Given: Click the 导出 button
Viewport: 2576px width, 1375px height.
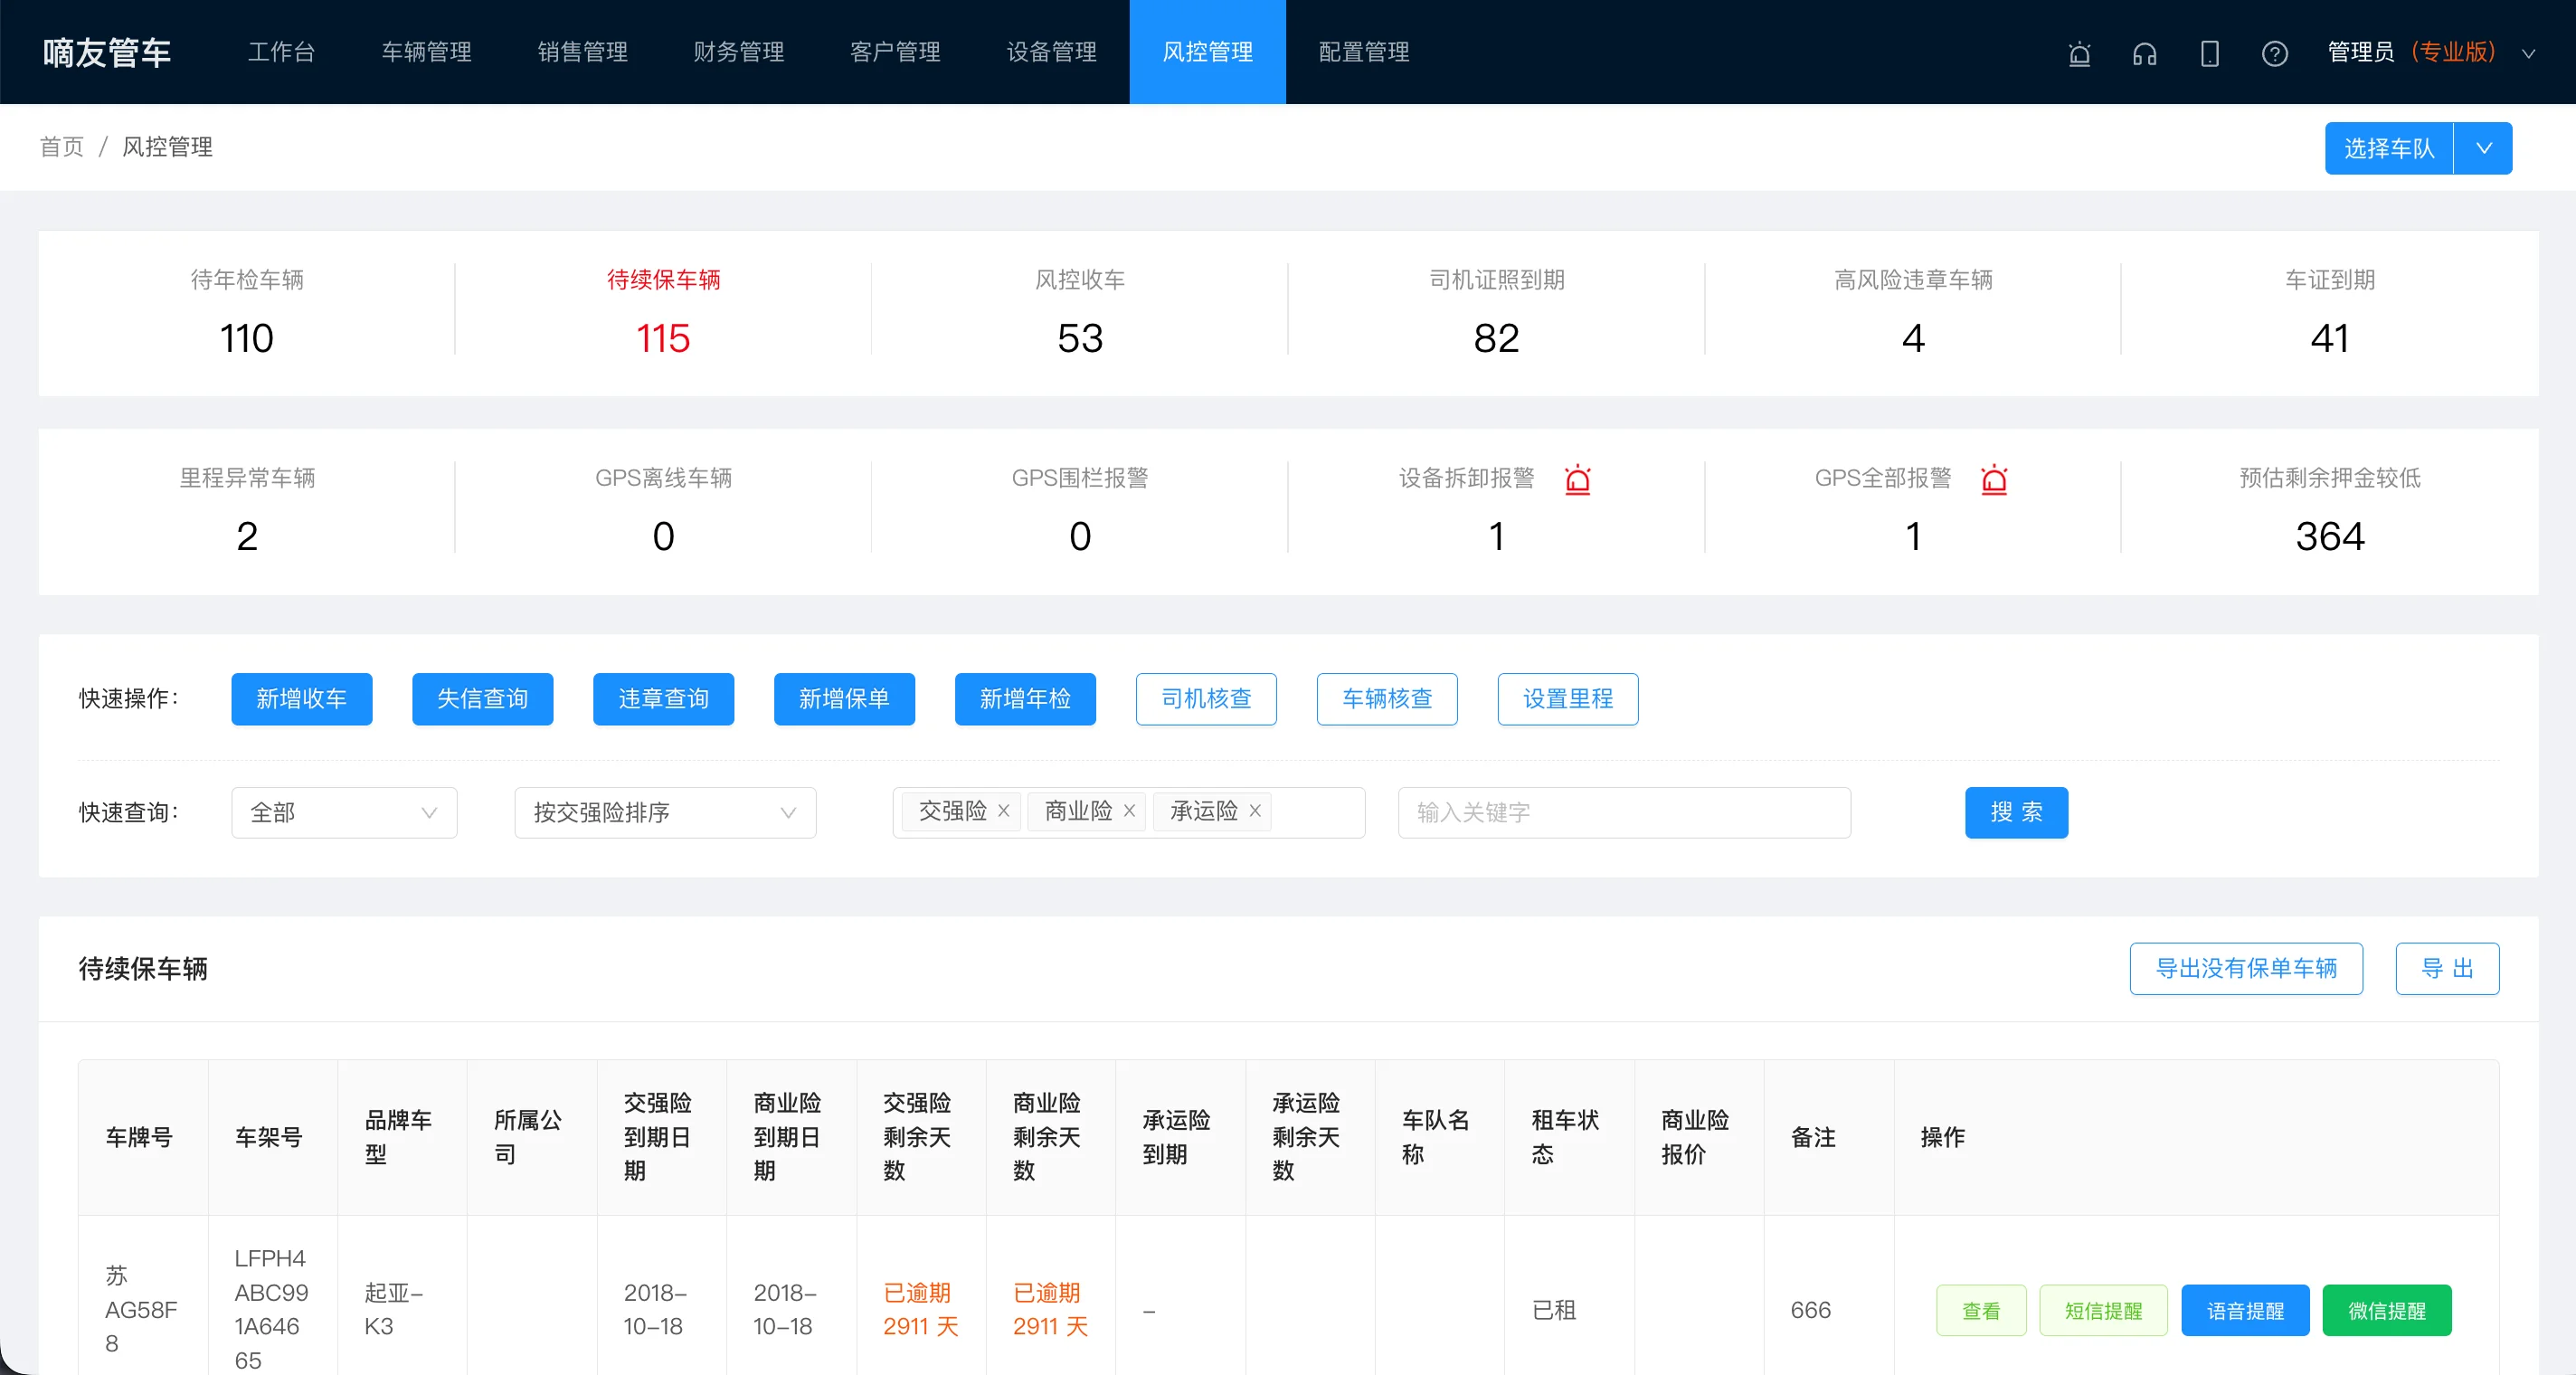Looking at the screenshot, I should [x=2447, y=968].
